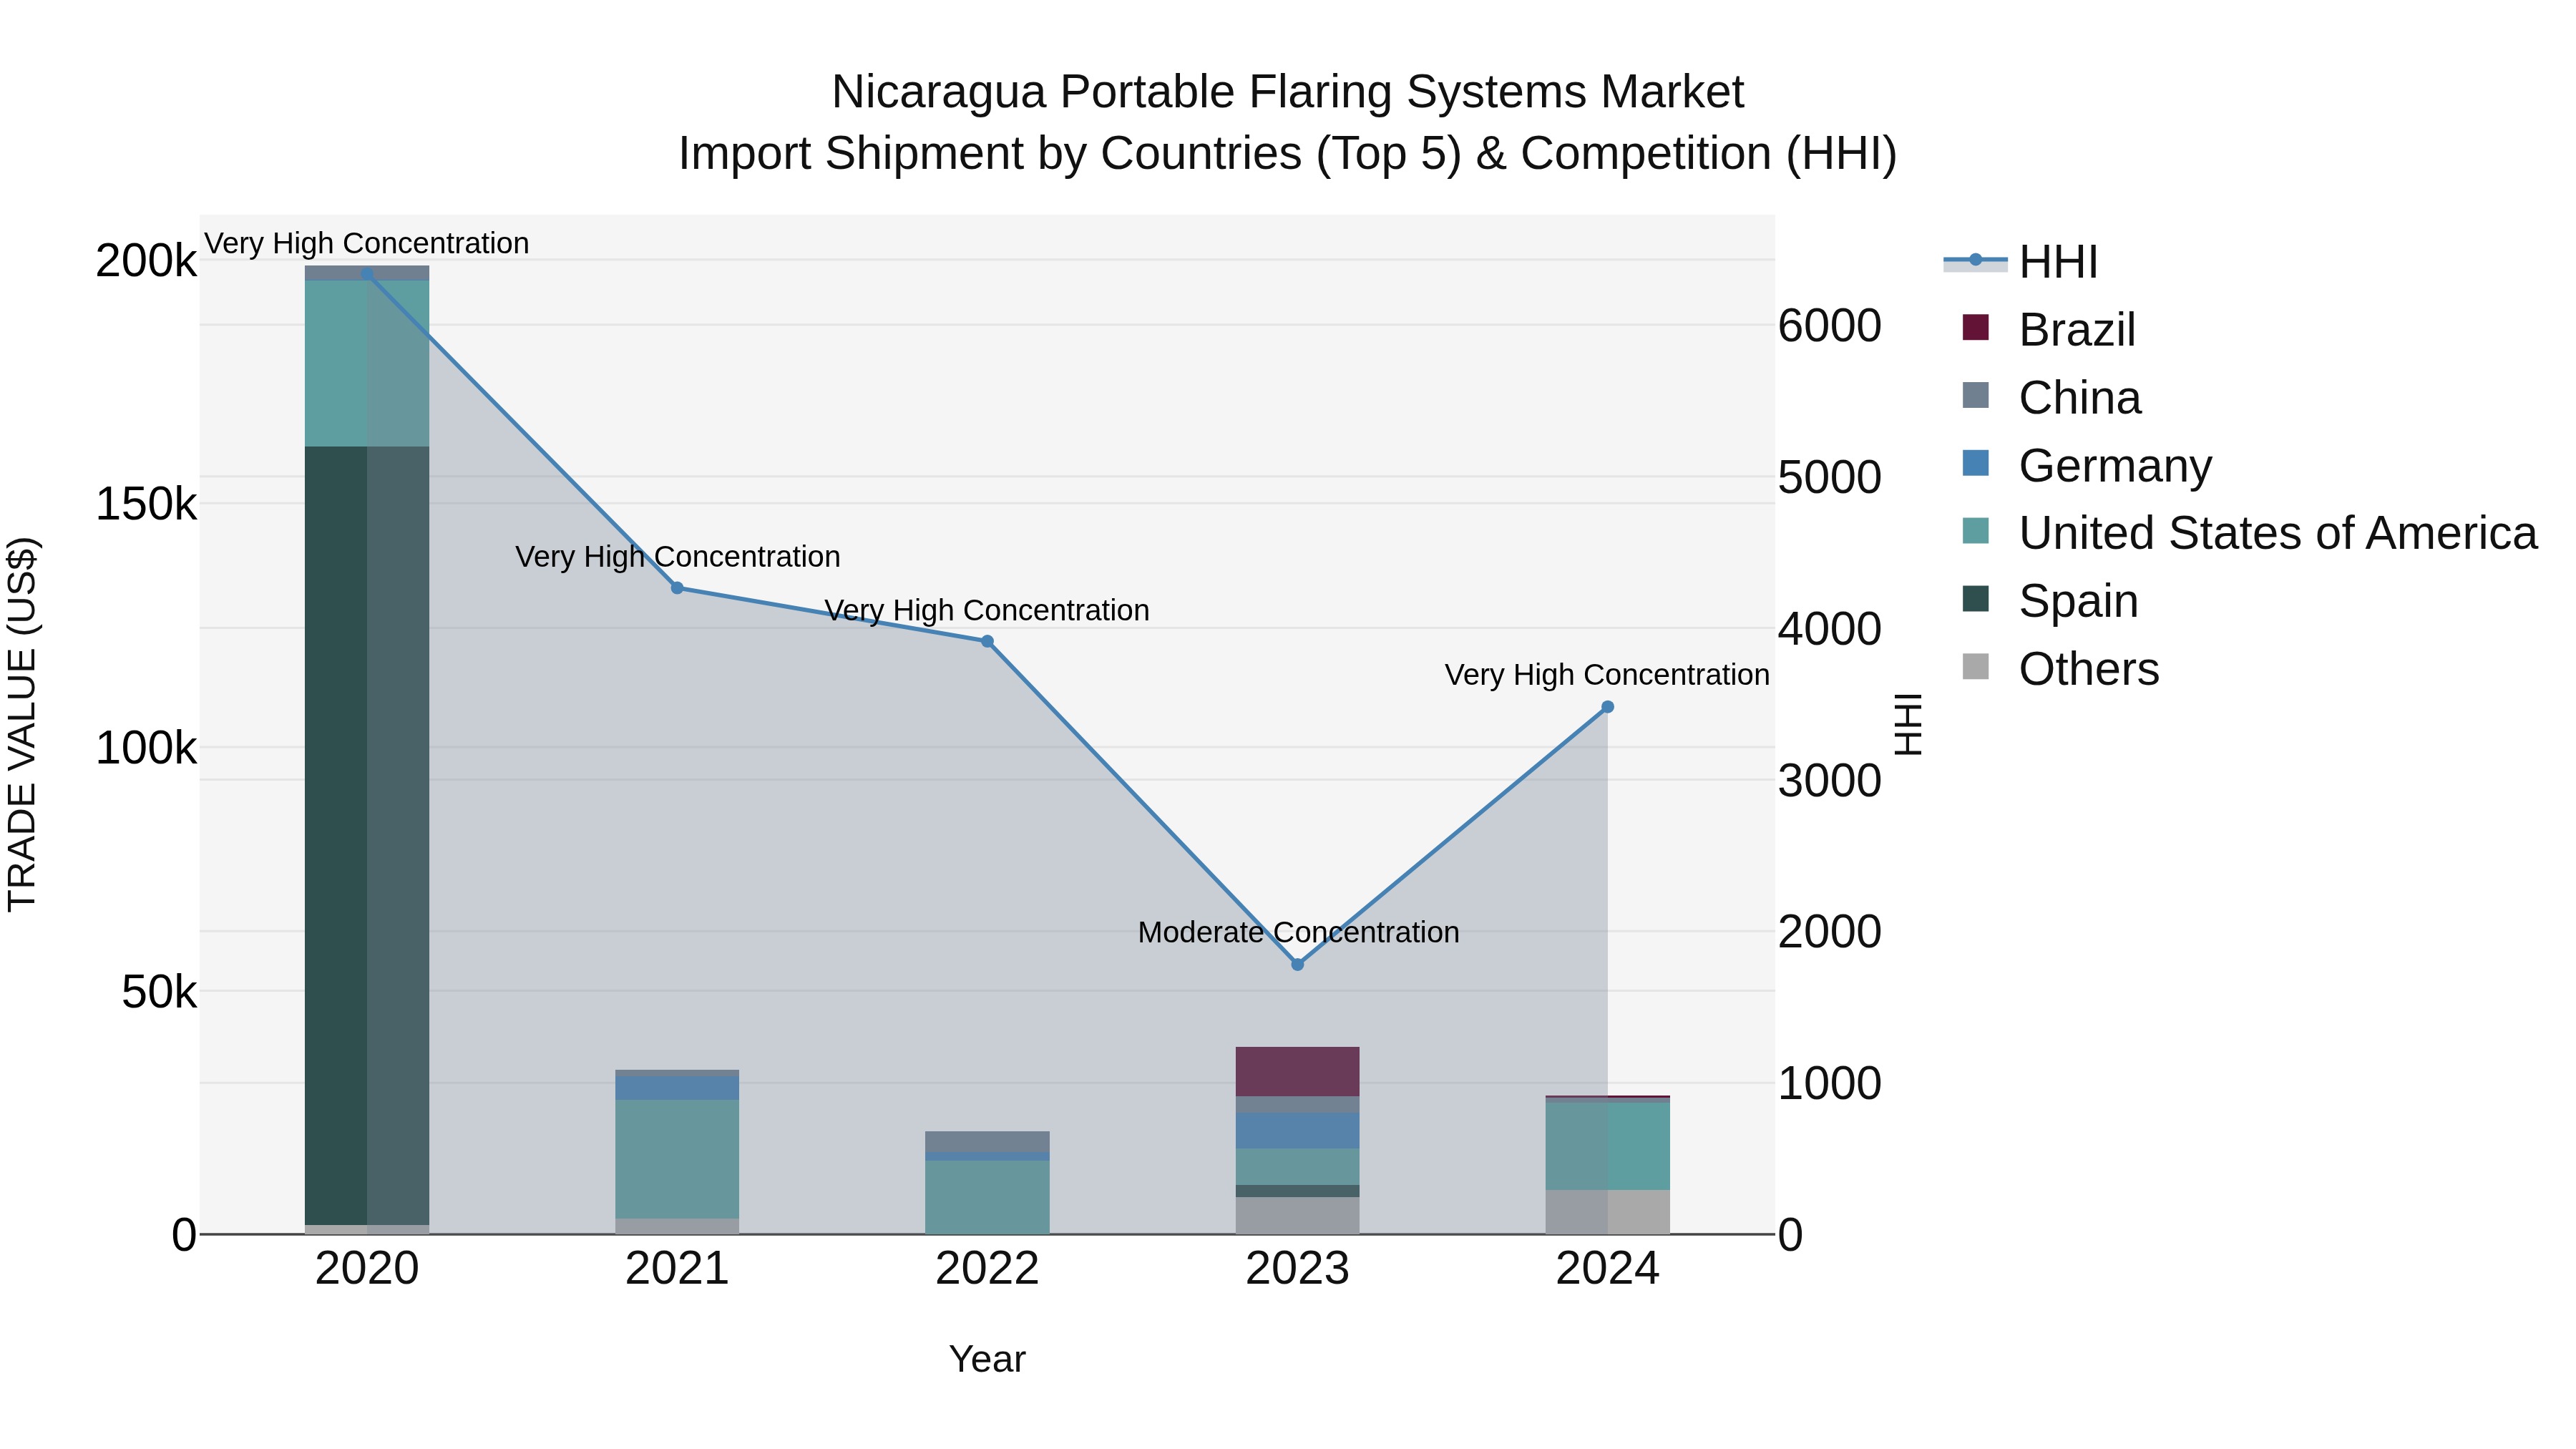The image size is (2576, 1449).
Task: Click the 2020 HHI data point
Action: [x=367, y=273]
